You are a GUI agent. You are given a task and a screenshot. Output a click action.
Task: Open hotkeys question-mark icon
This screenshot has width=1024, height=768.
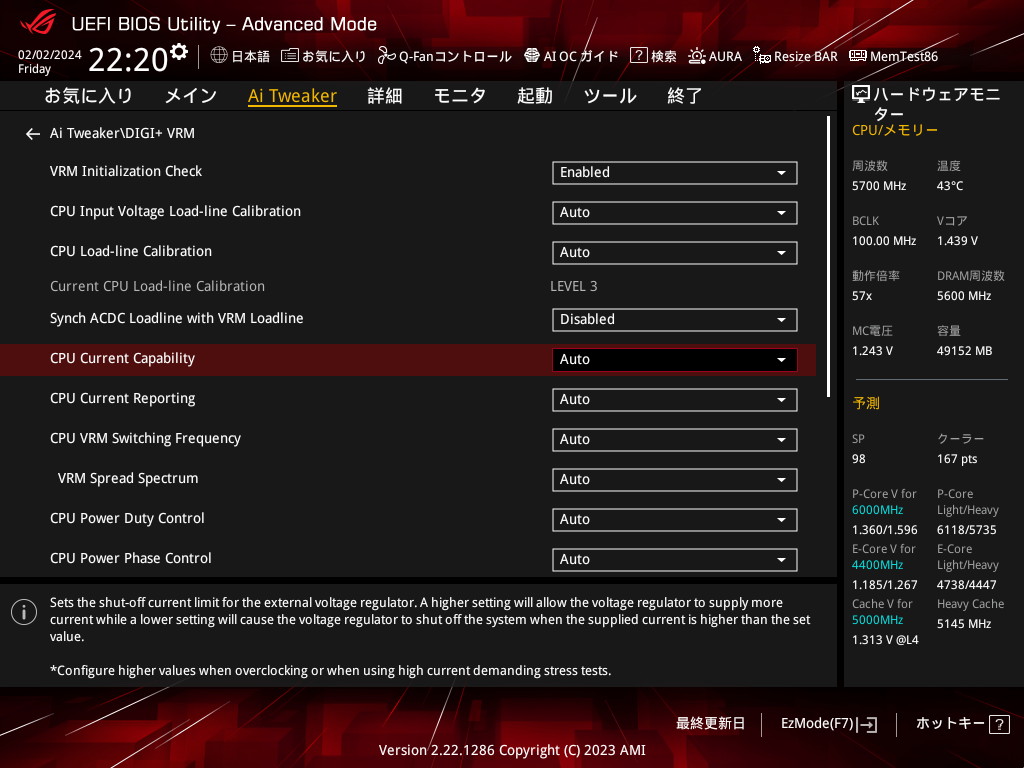(999, 724)
